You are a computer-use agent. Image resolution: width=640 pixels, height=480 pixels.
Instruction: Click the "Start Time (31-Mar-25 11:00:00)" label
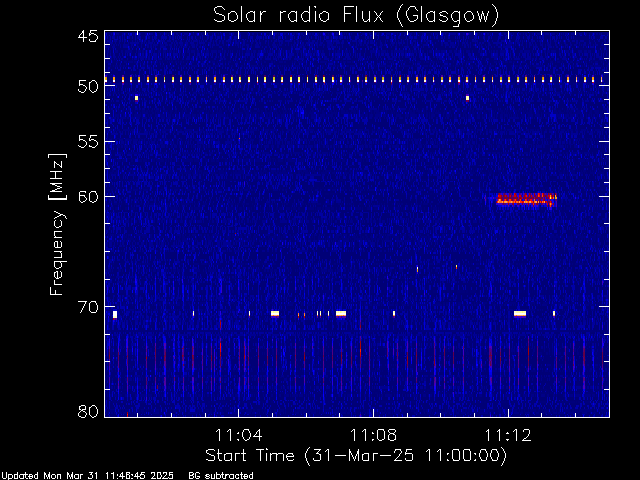356,456
